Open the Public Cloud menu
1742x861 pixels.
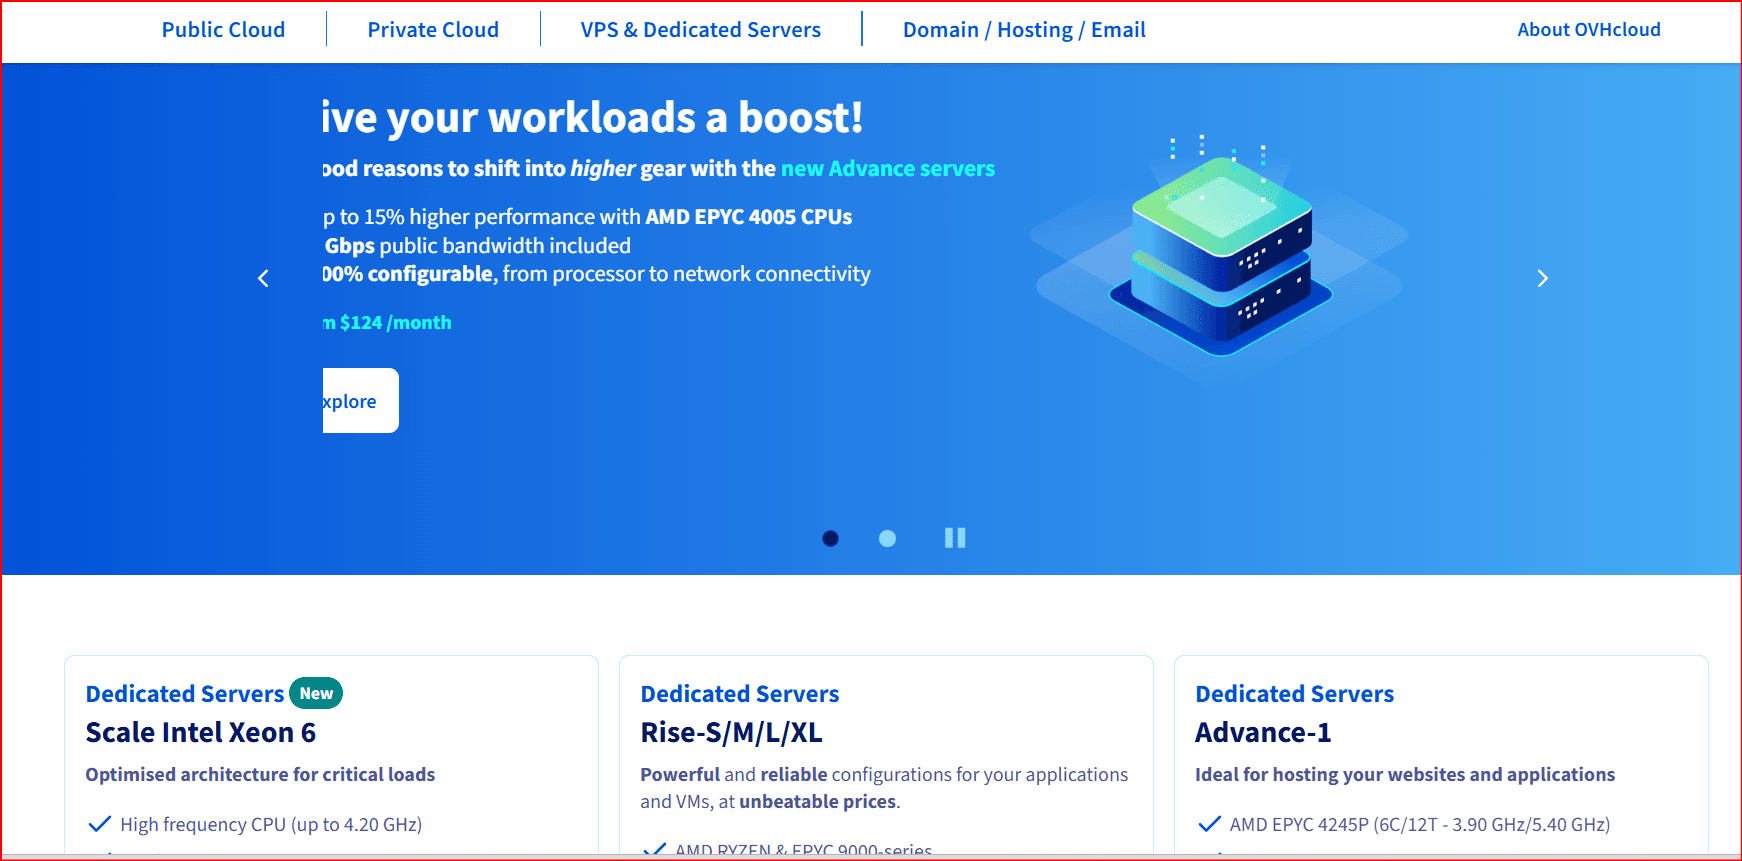[x=223, y=30]
